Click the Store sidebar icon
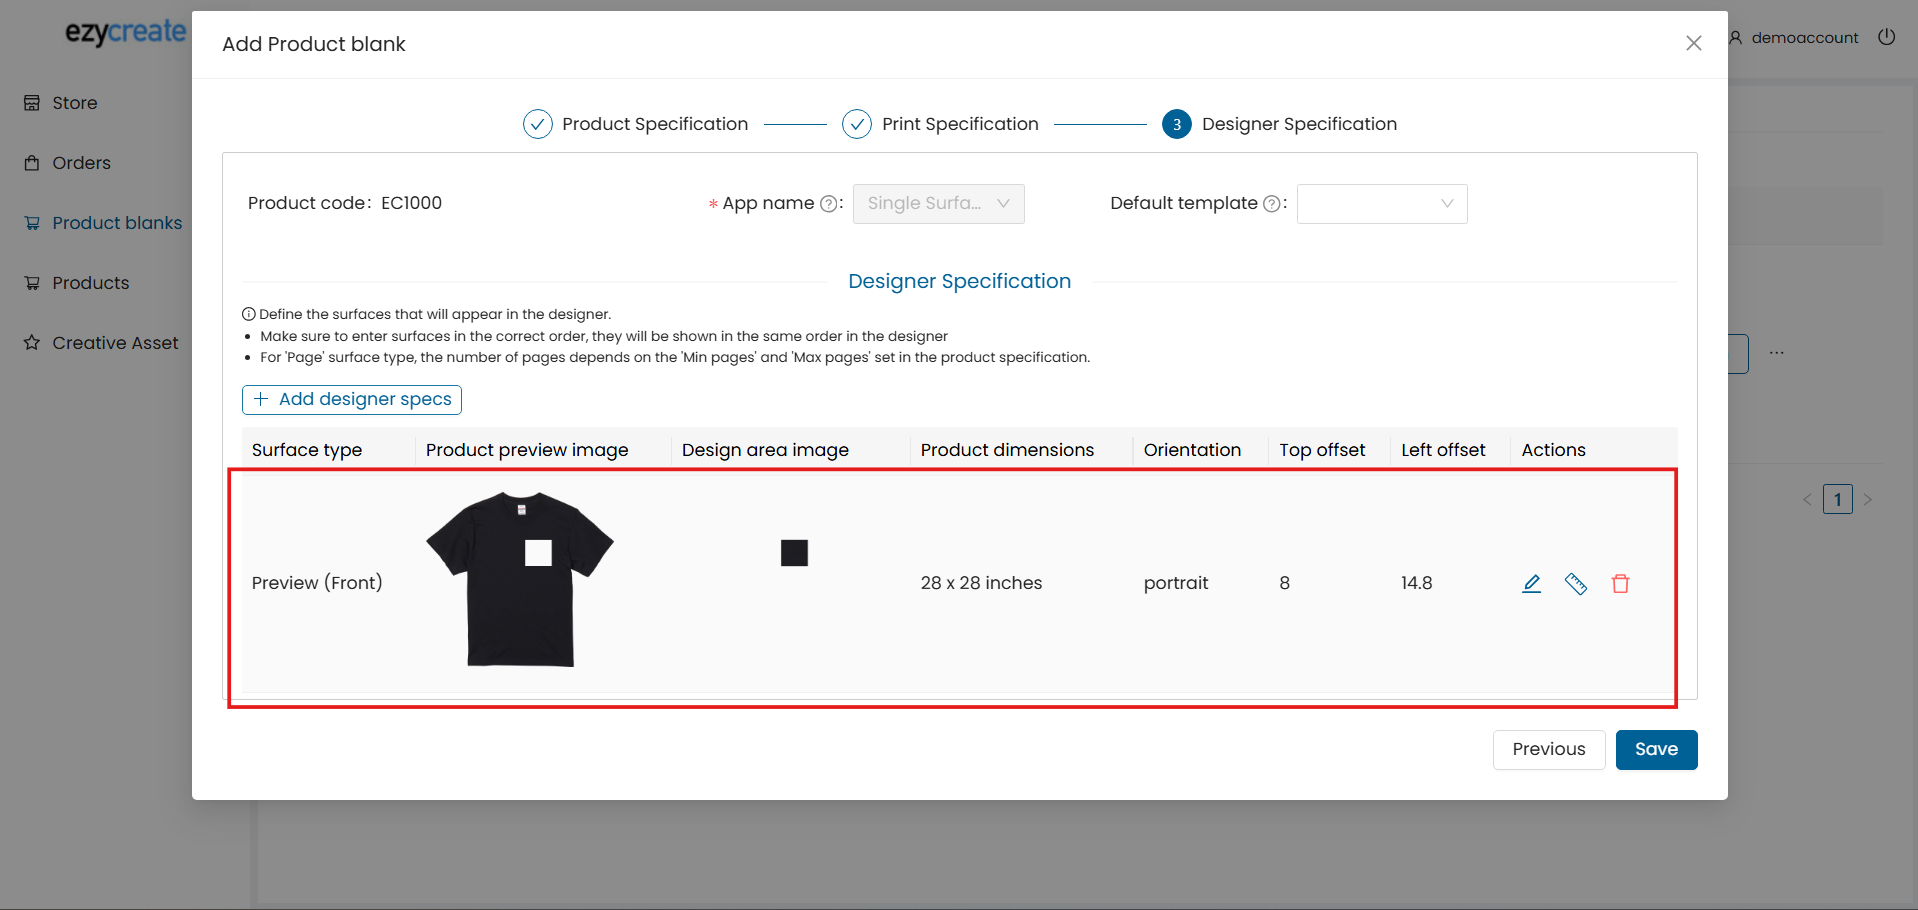This screenshot has height=910, width=1918. pyautogui.click(x=32, y=103)
